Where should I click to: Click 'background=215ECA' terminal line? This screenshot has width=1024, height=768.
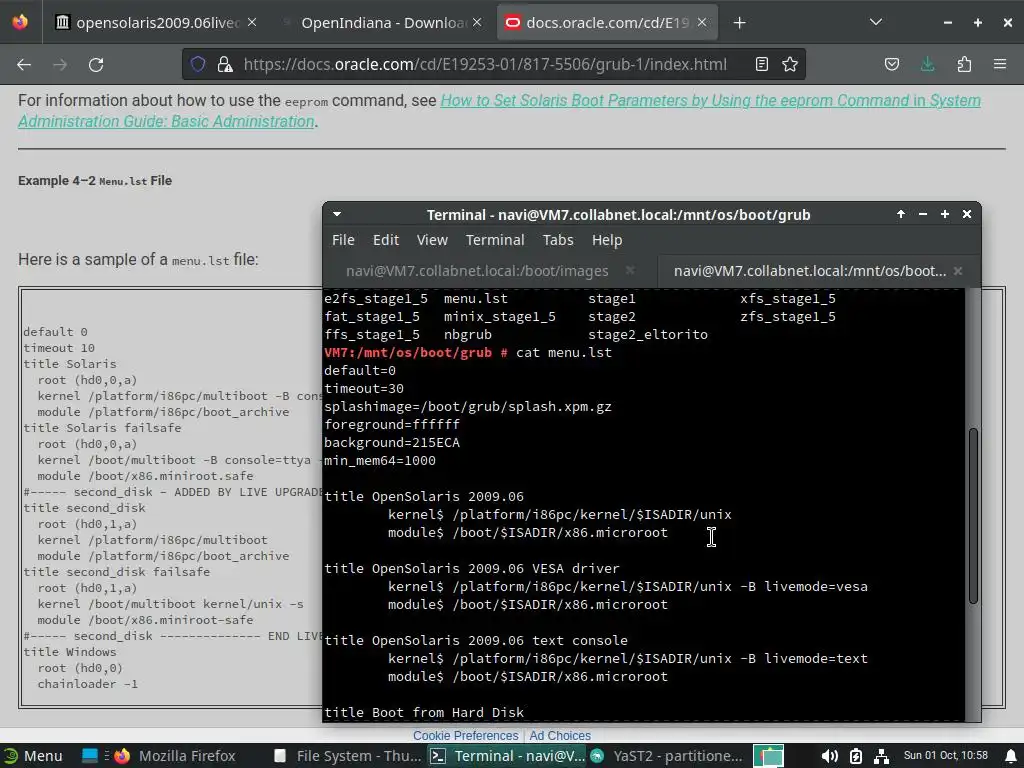(x=392, y=442)
